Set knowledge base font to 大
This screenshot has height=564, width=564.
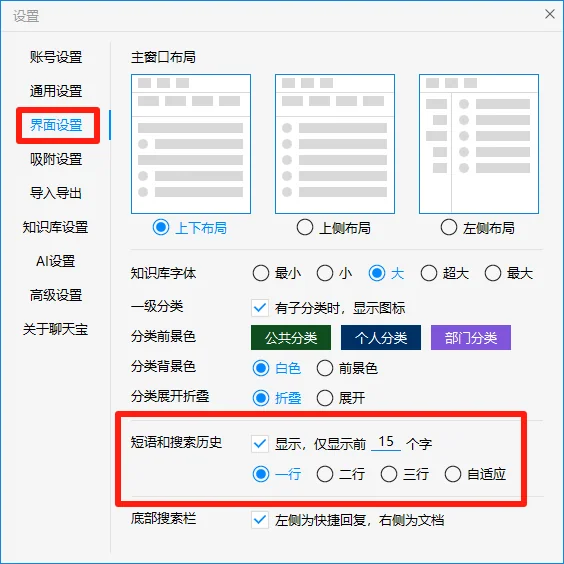click(x=377, y=273)
